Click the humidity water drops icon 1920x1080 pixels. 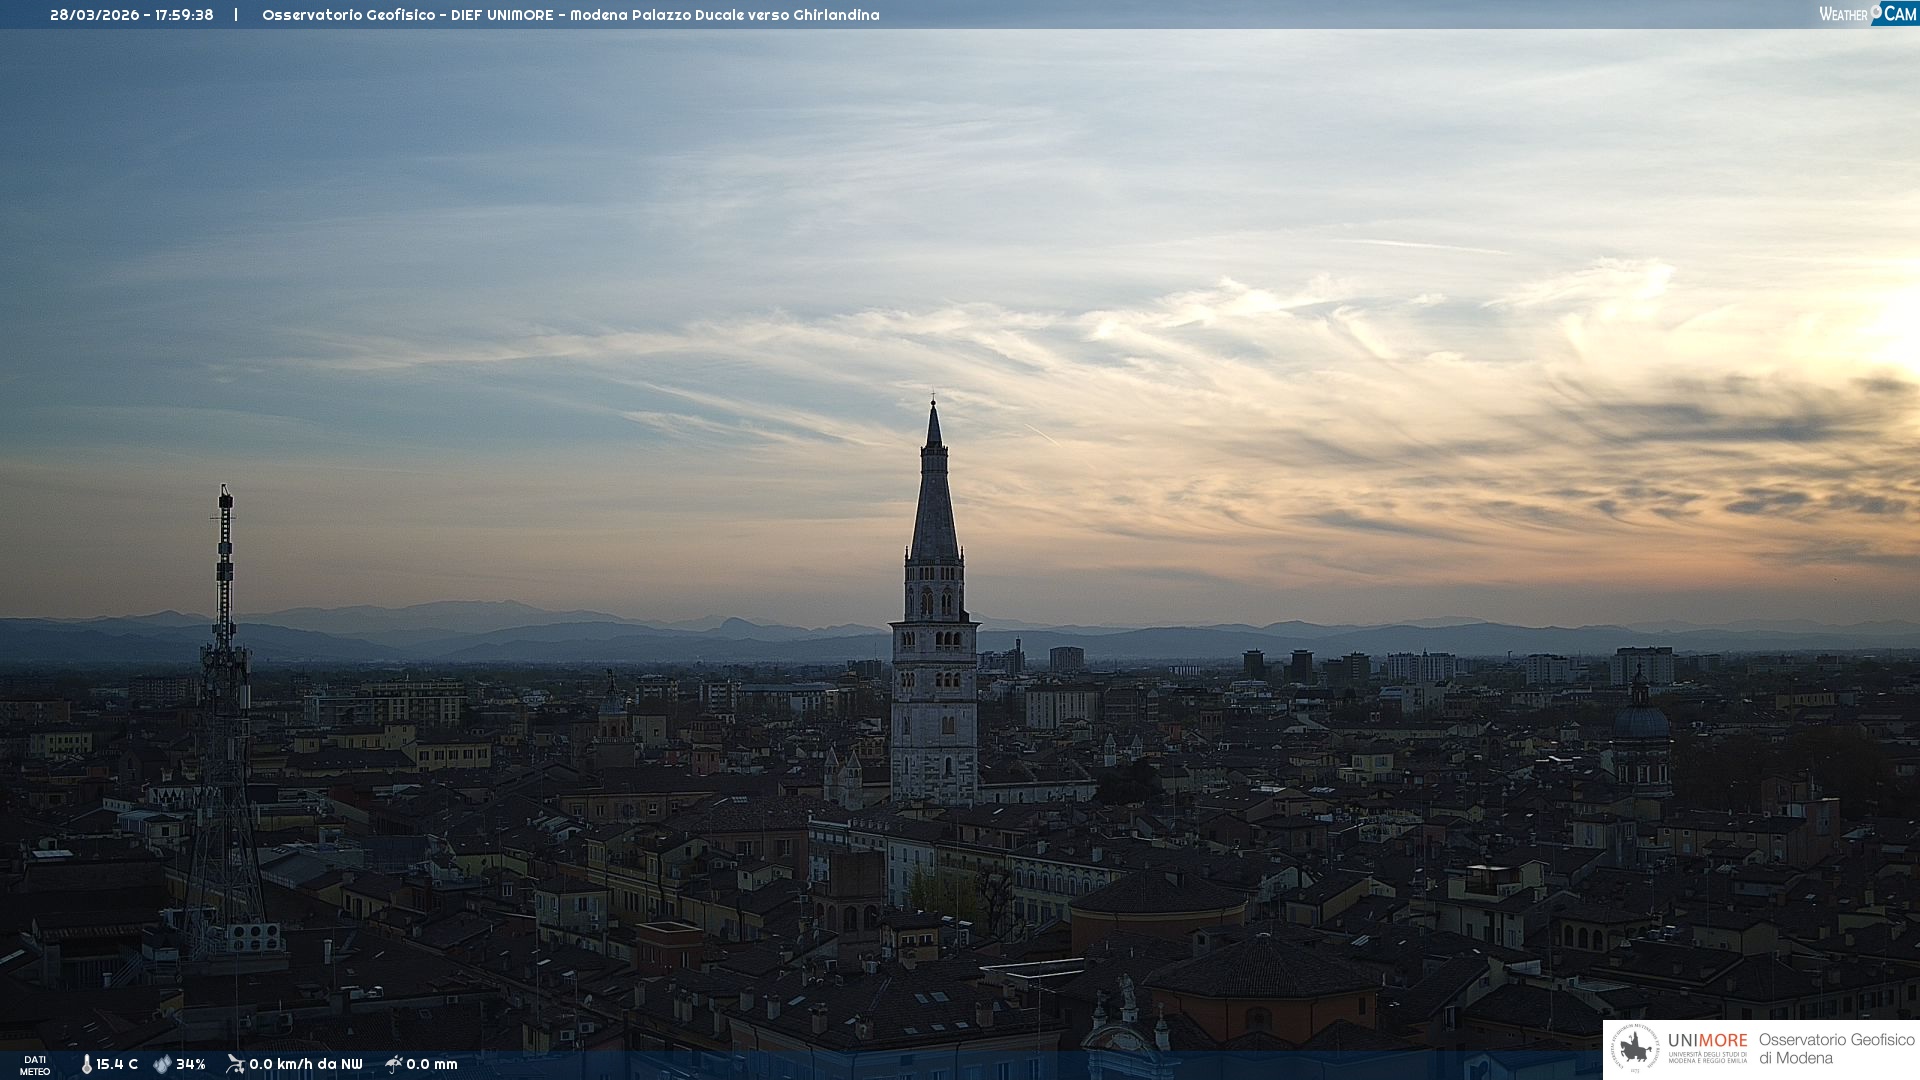click(x=162, y=1065)
